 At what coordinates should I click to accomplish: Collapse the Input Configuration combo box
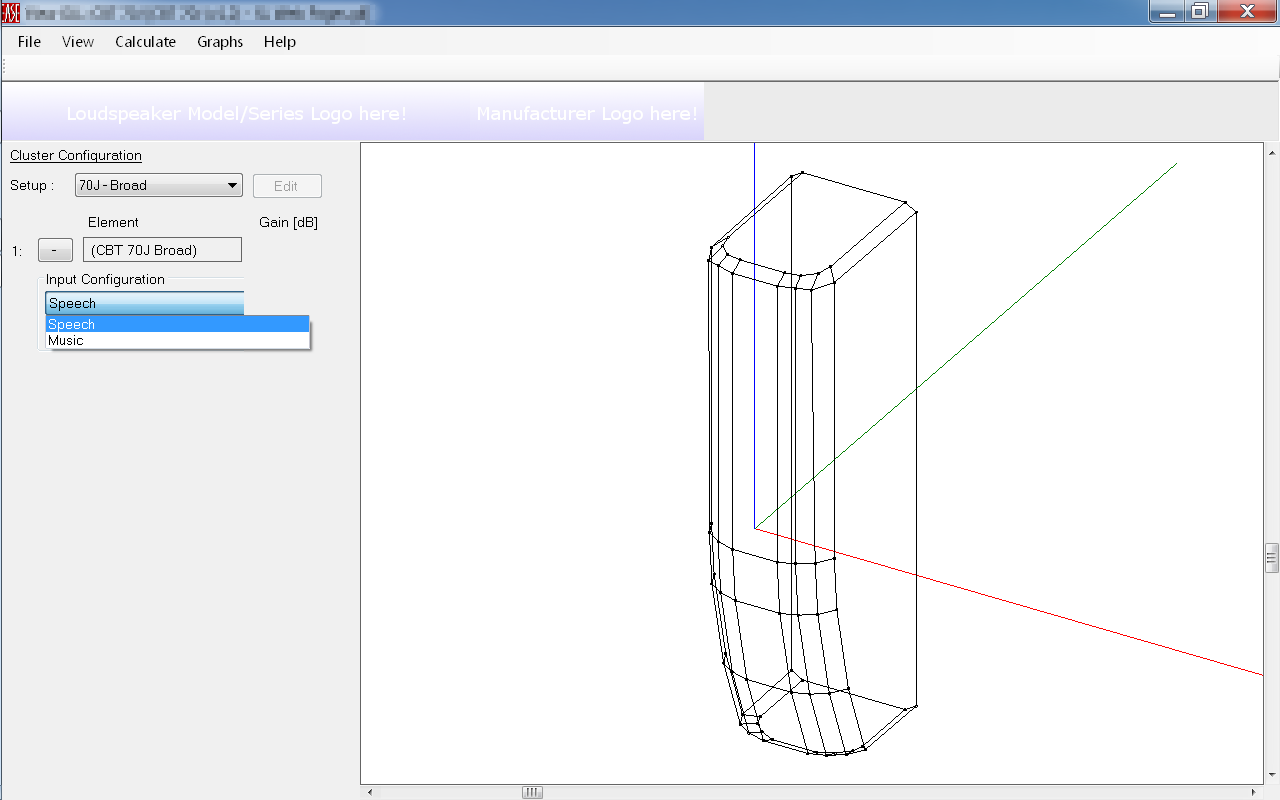tap(144, 303)
